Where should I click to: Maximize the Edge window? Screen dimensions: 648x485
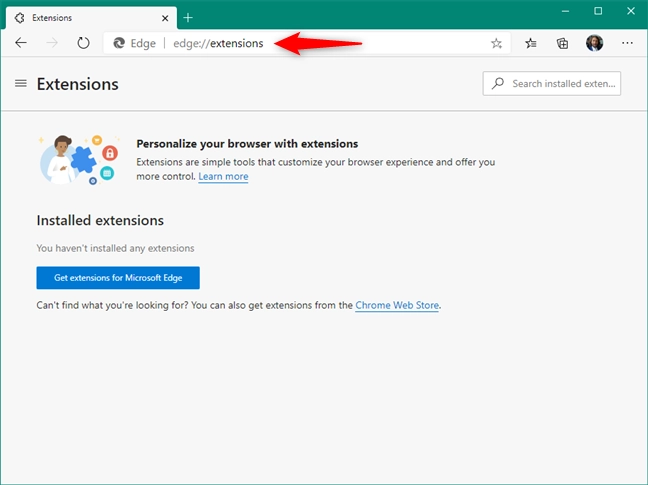point(598,11)
